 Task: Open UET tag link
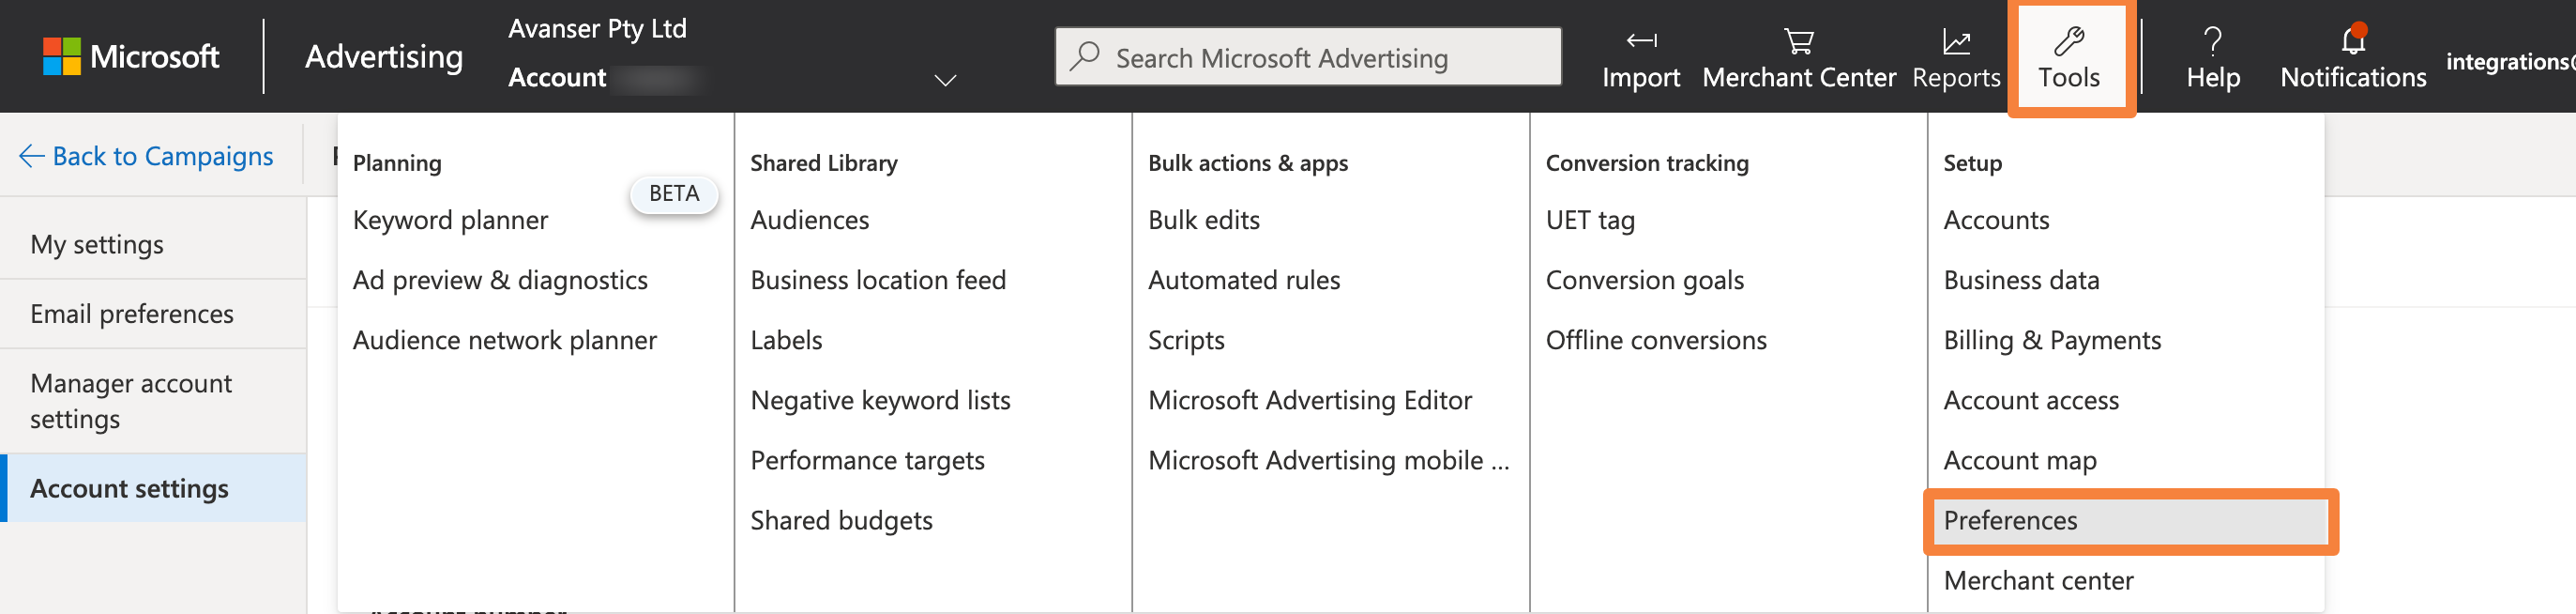click(1590, 220)
